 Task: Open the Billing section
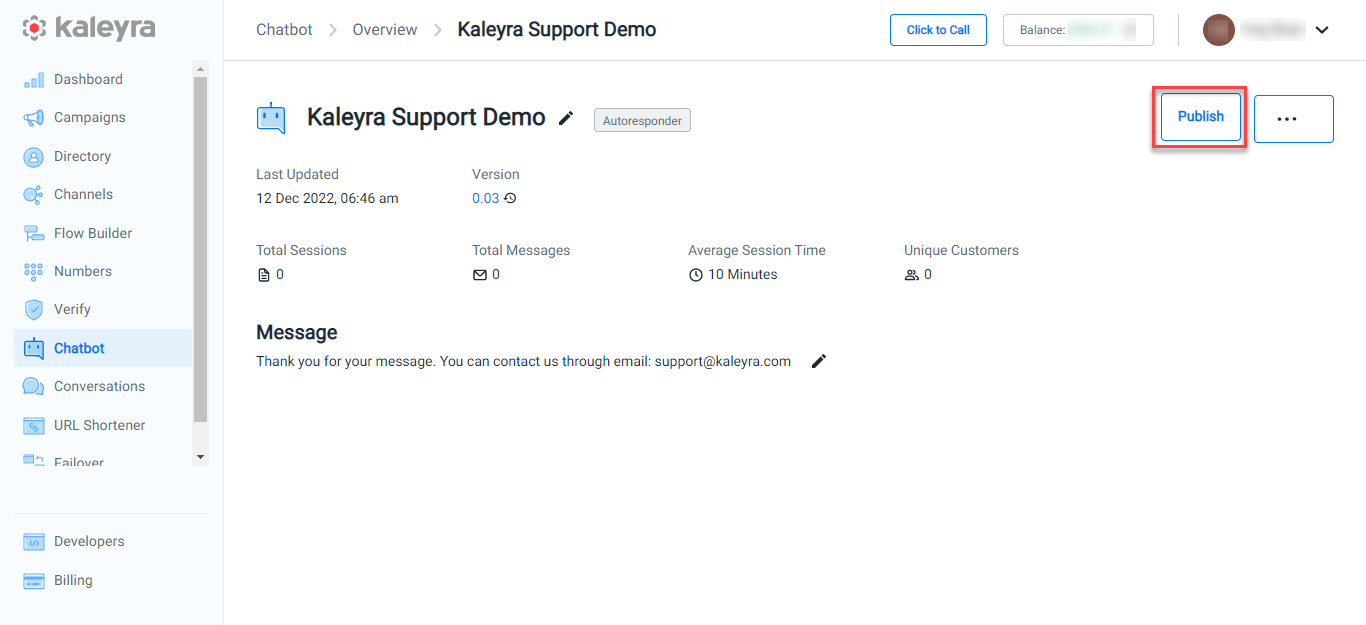coord(73,581)
